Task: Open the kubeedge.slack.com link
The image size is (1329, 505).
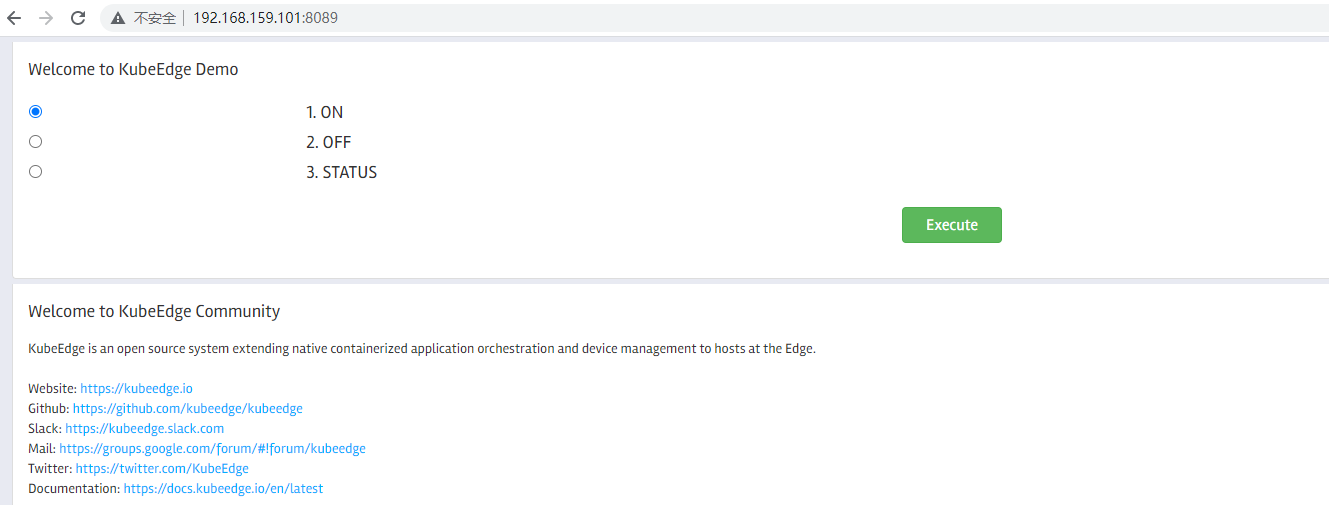Action: [144, 428]
